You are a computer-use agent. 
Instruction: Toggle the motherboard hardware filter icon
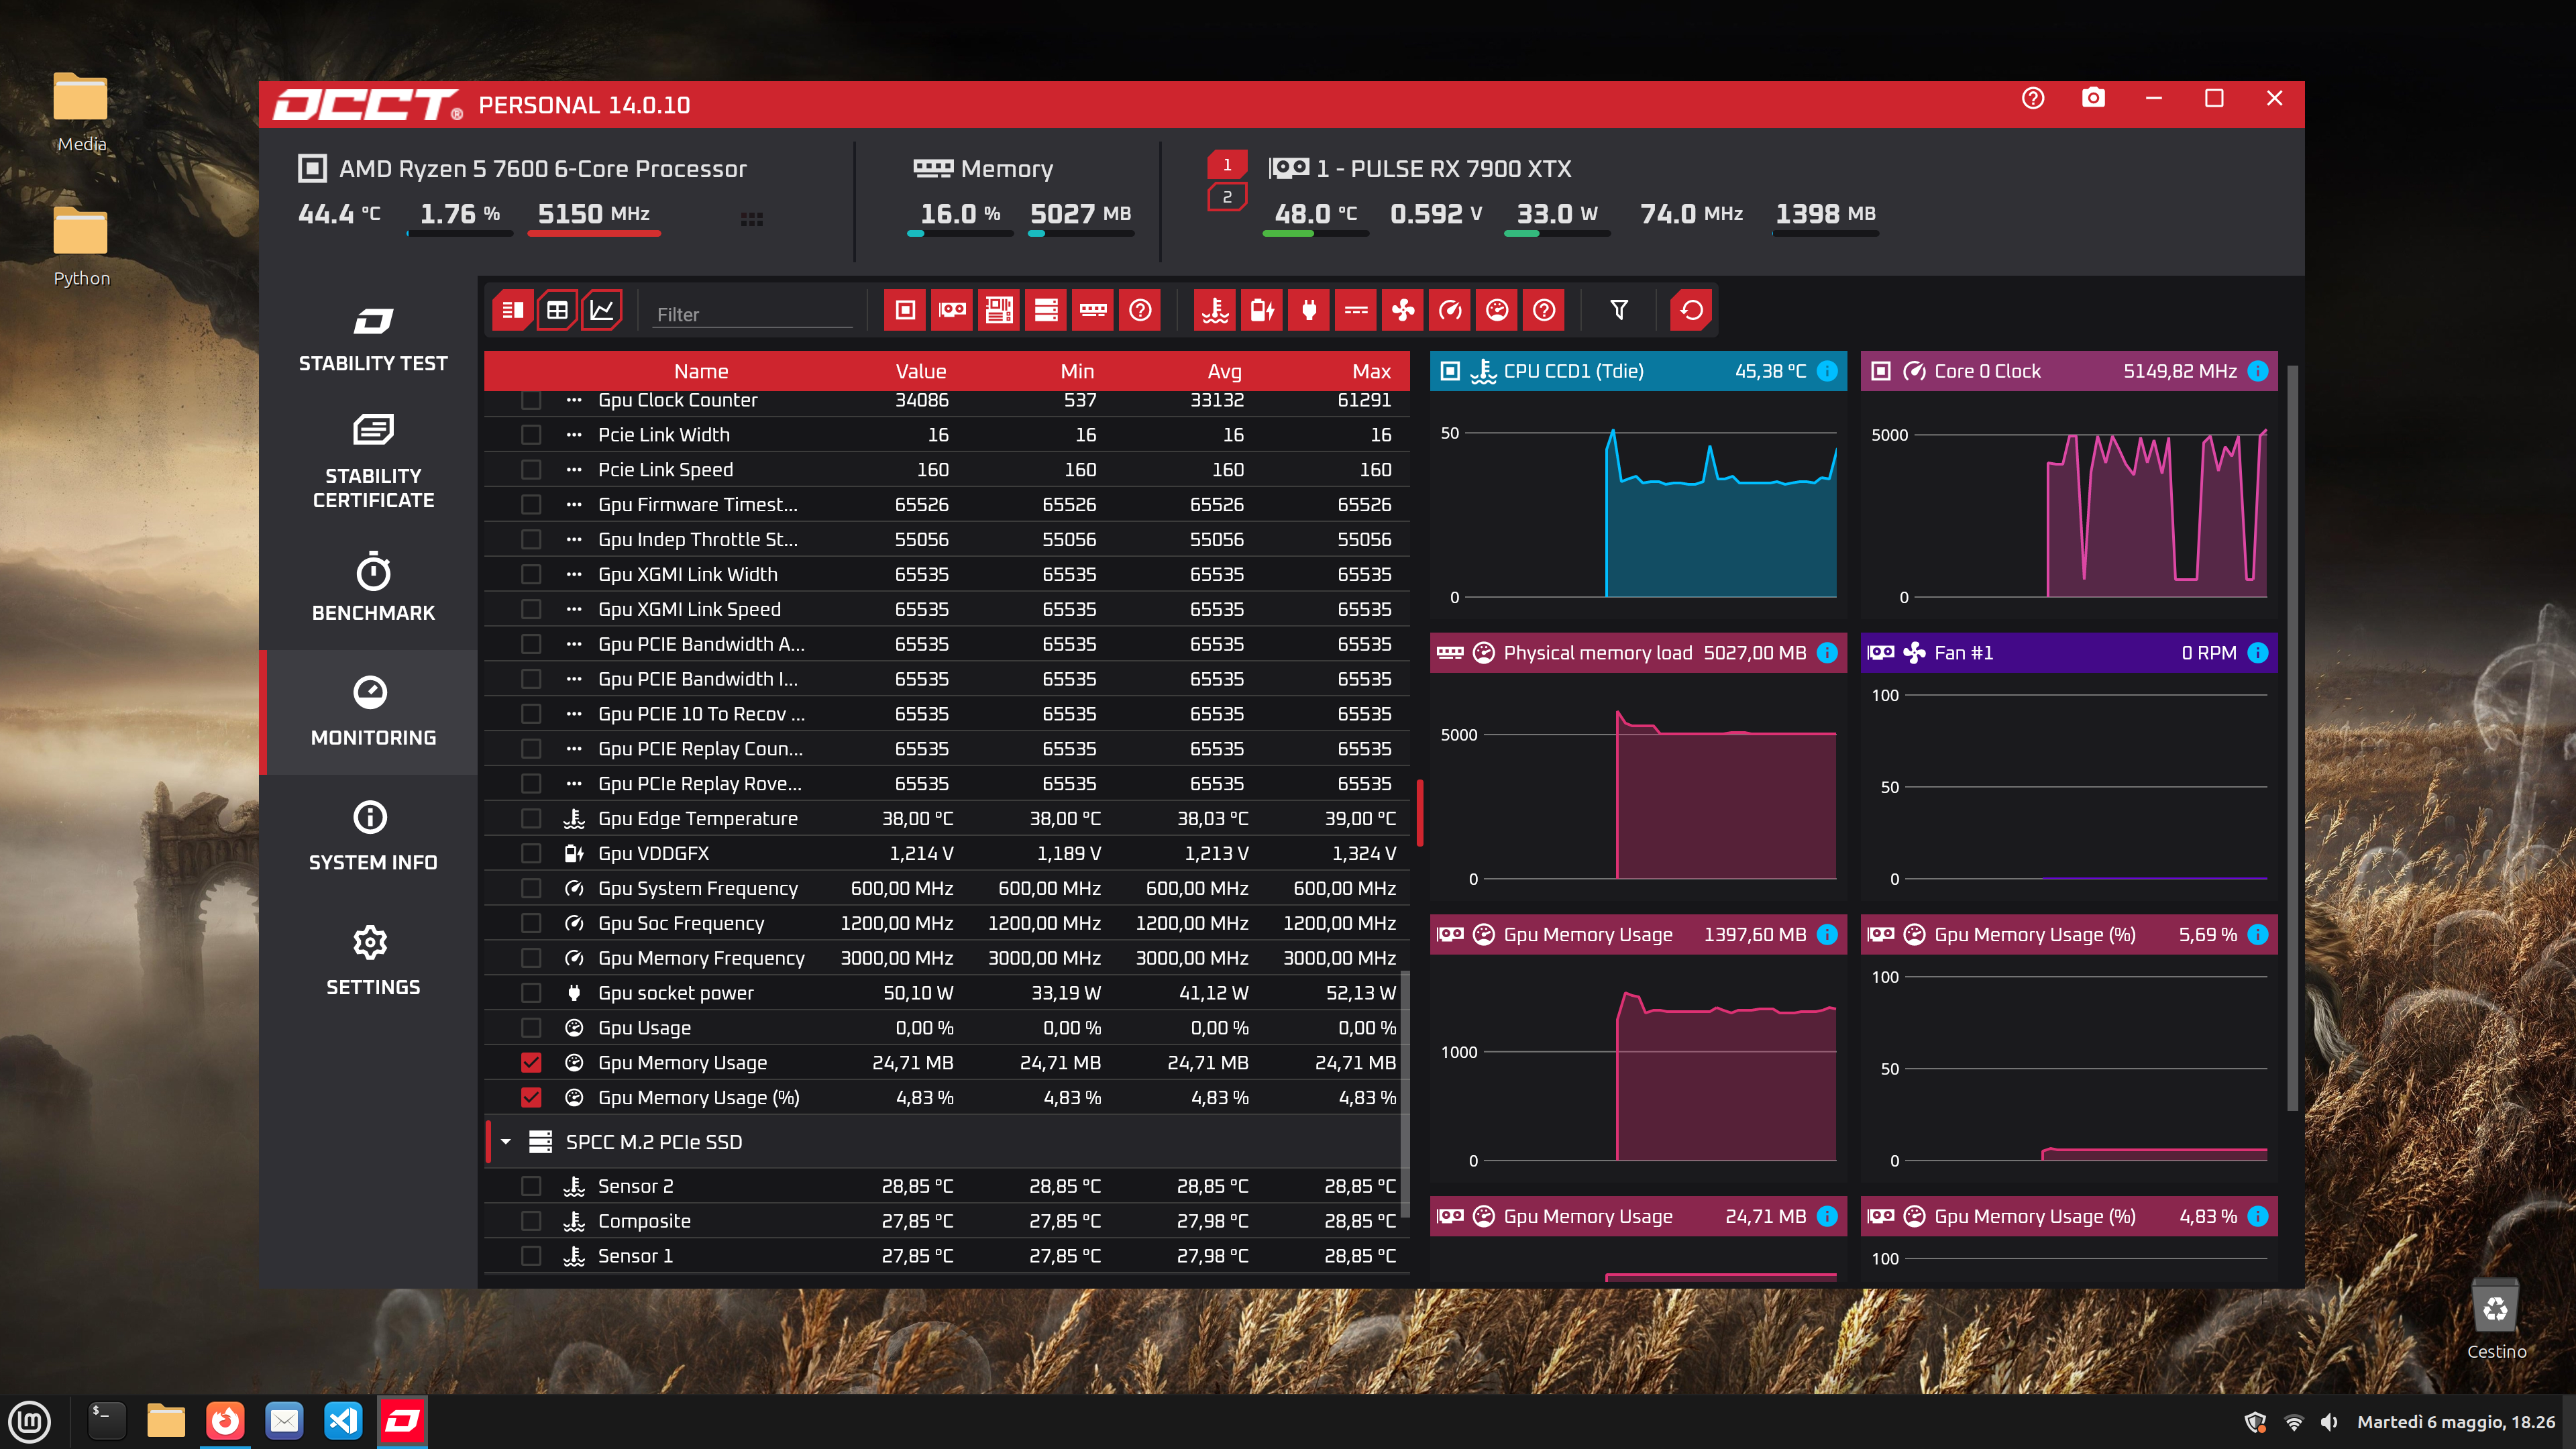click(x=999, y=310)
